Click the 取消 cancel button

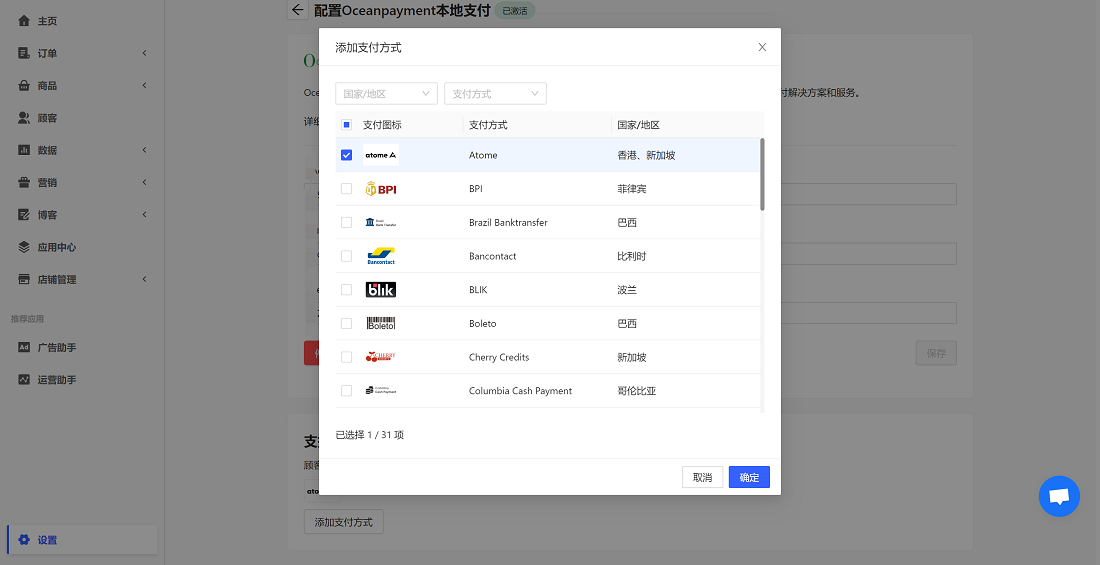click(x=702, y=477)
